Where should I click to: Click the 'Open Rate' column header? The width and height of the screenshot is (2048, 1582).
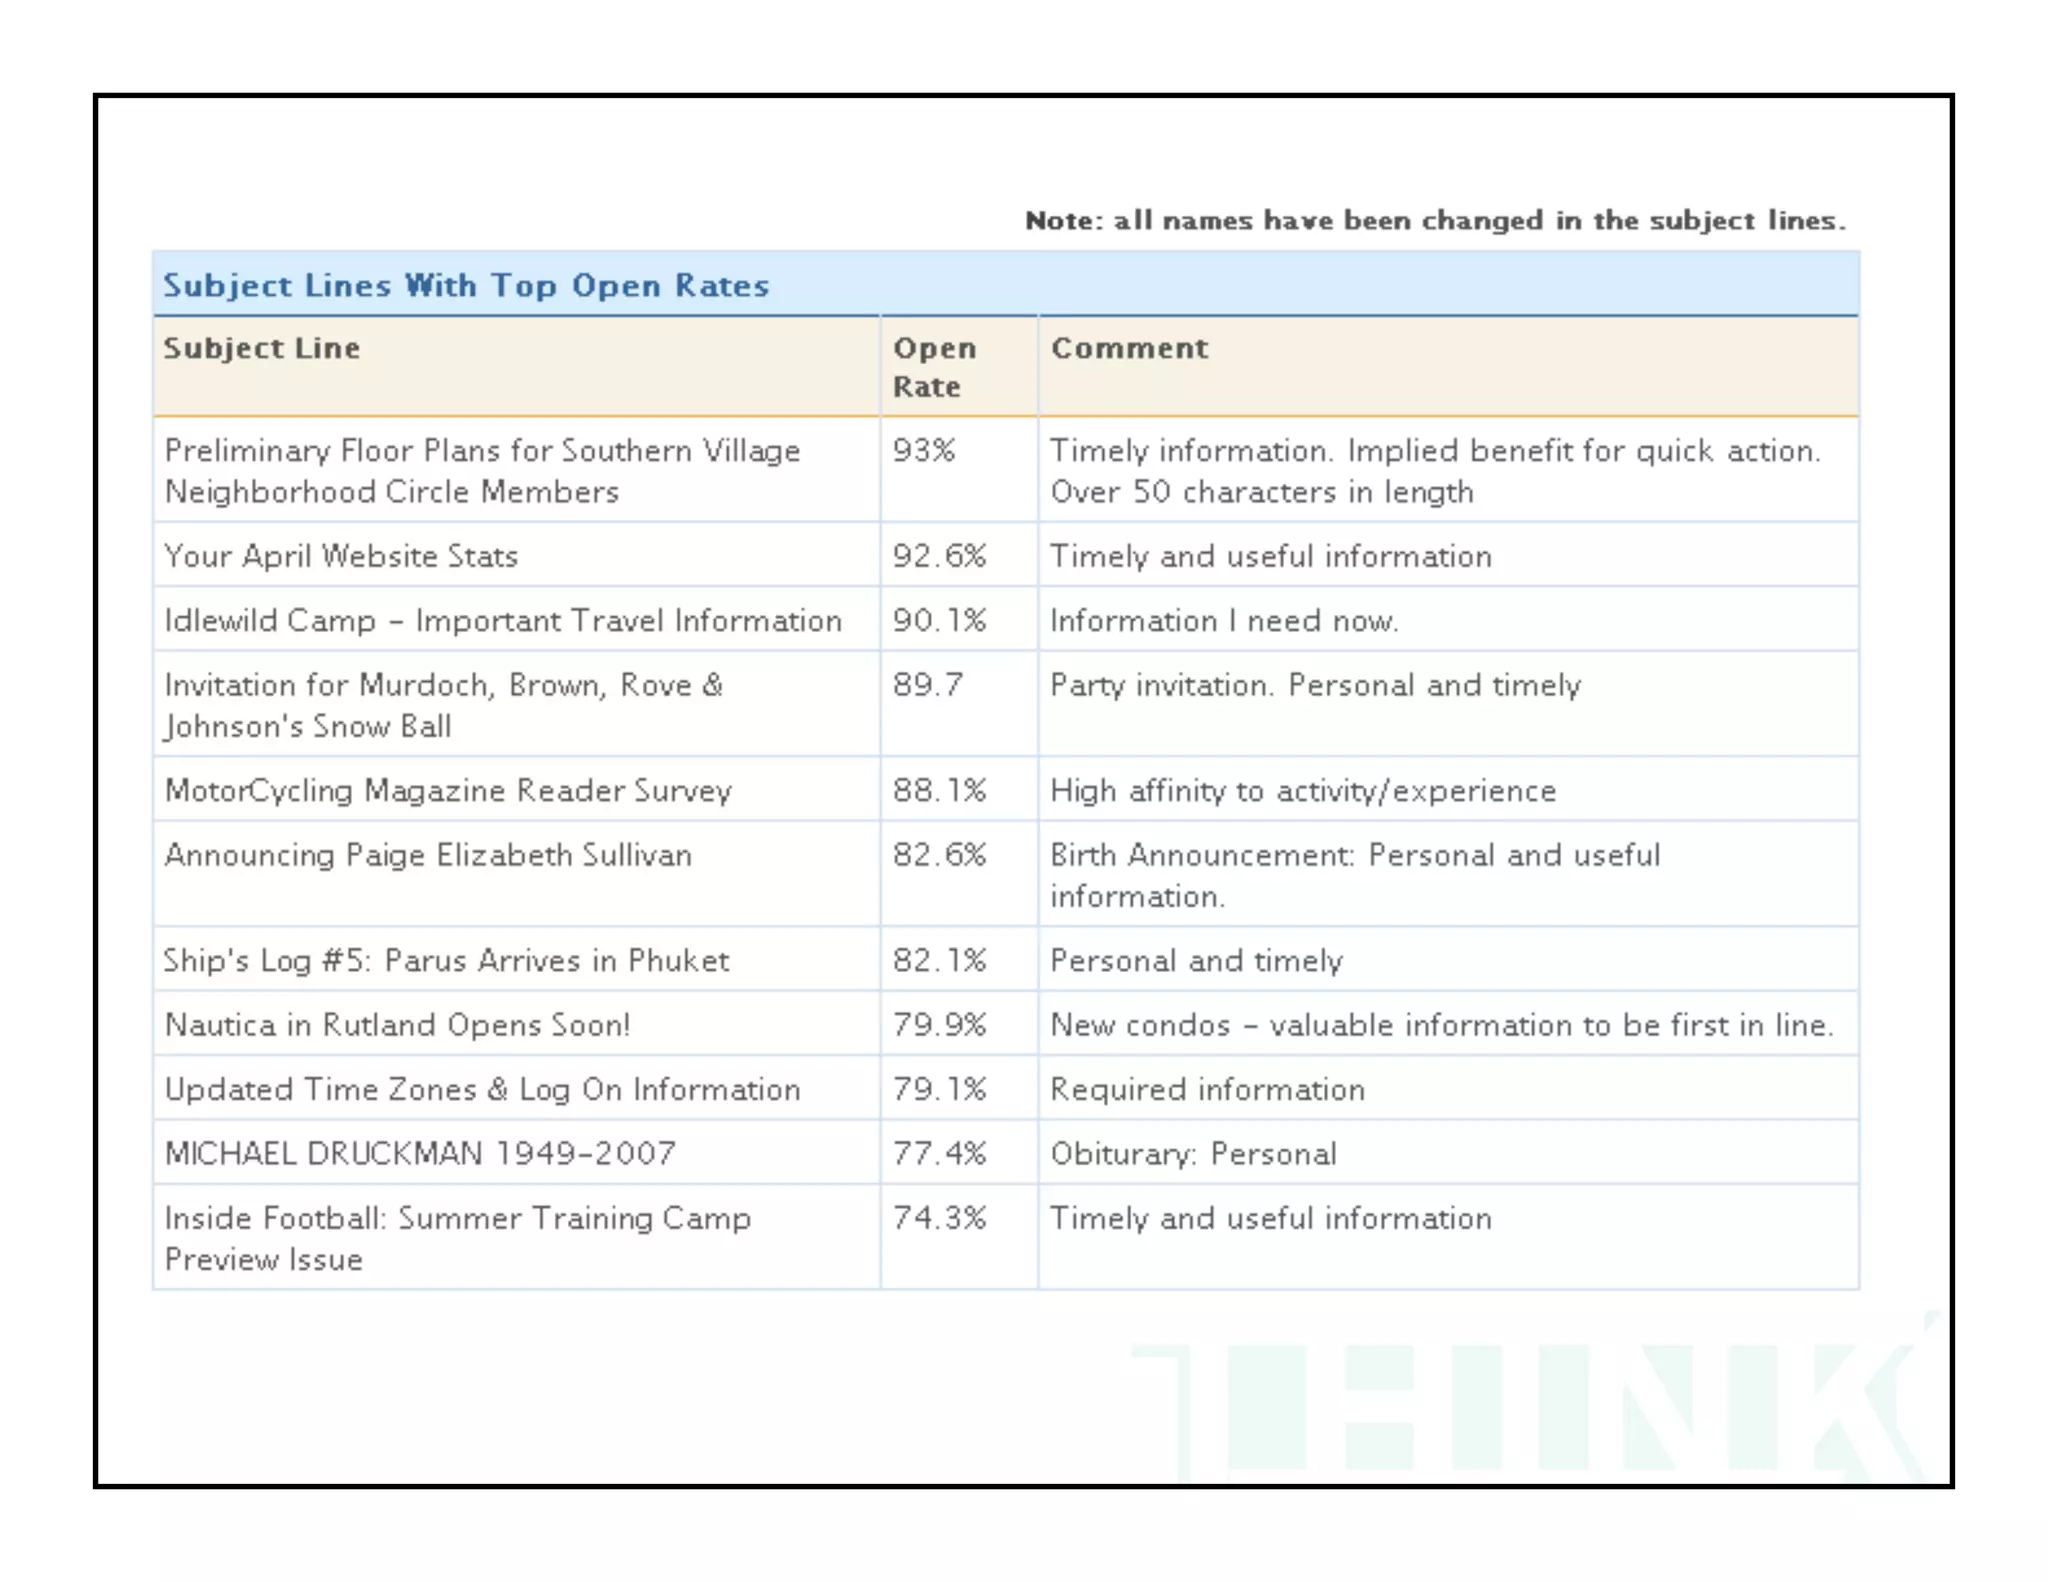[x=934, y=367]
